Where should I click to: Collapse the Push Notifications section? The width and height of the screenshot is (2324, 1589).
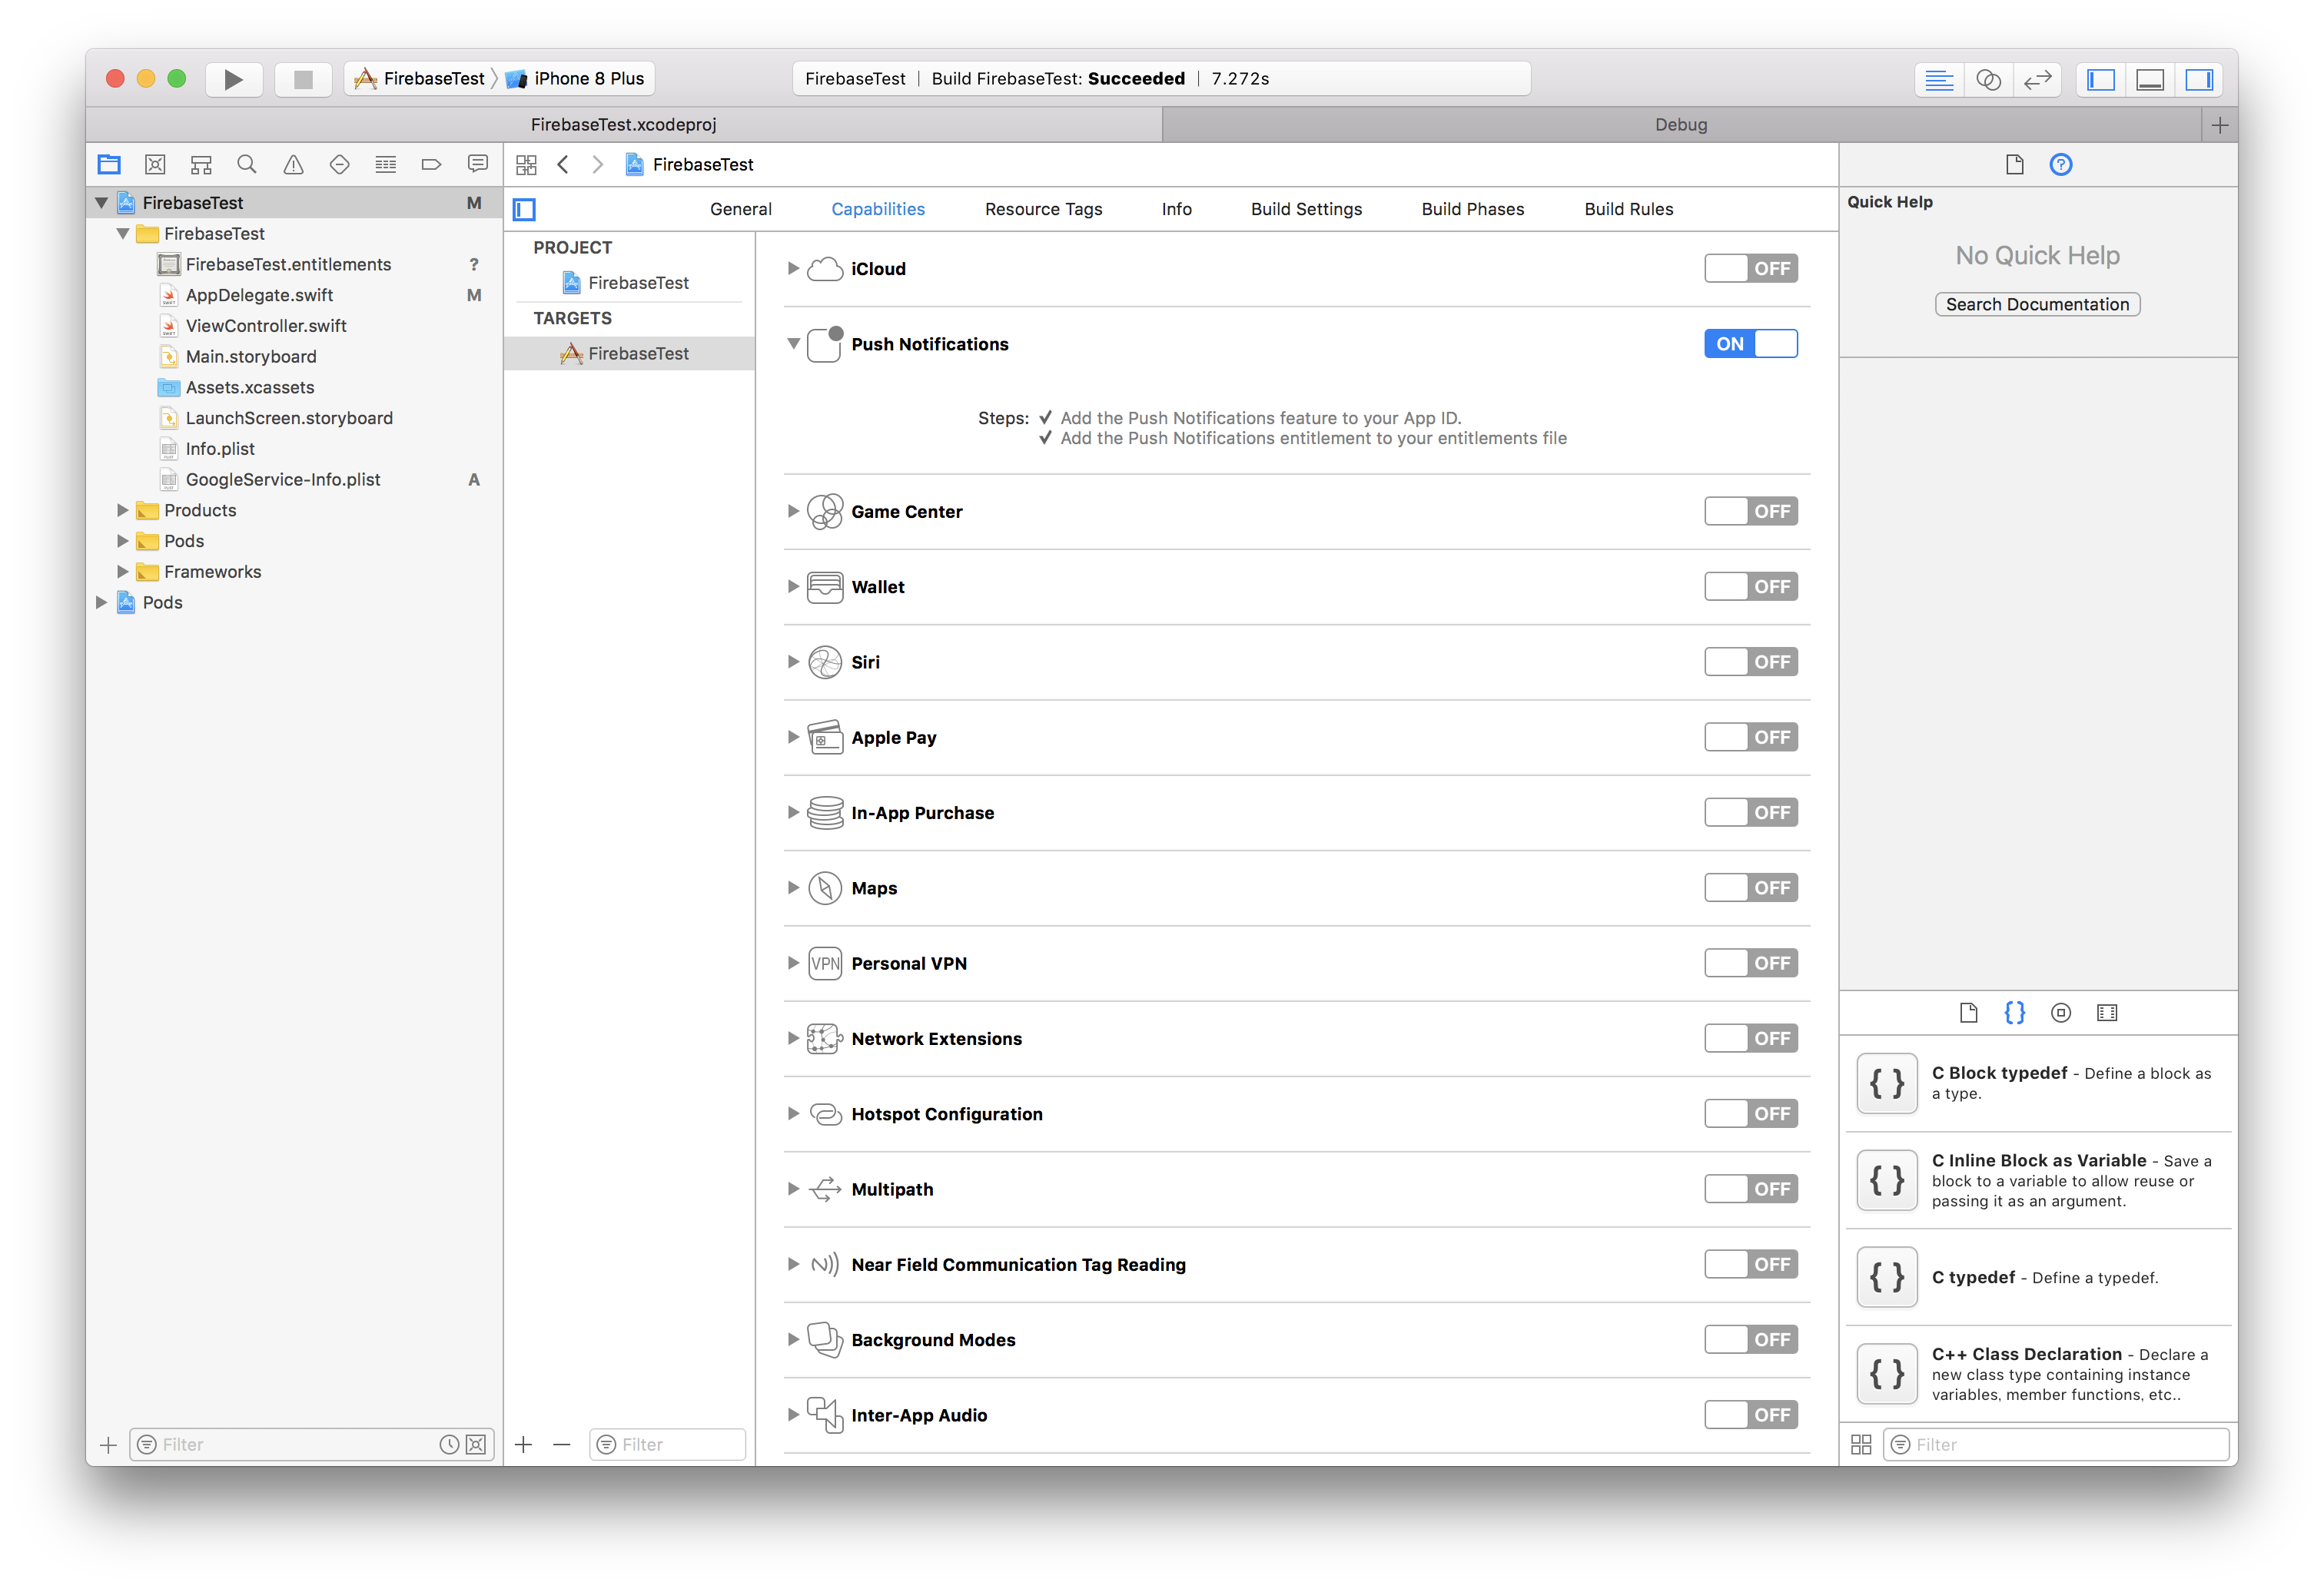pyautogui.click(x=792, y=343)
